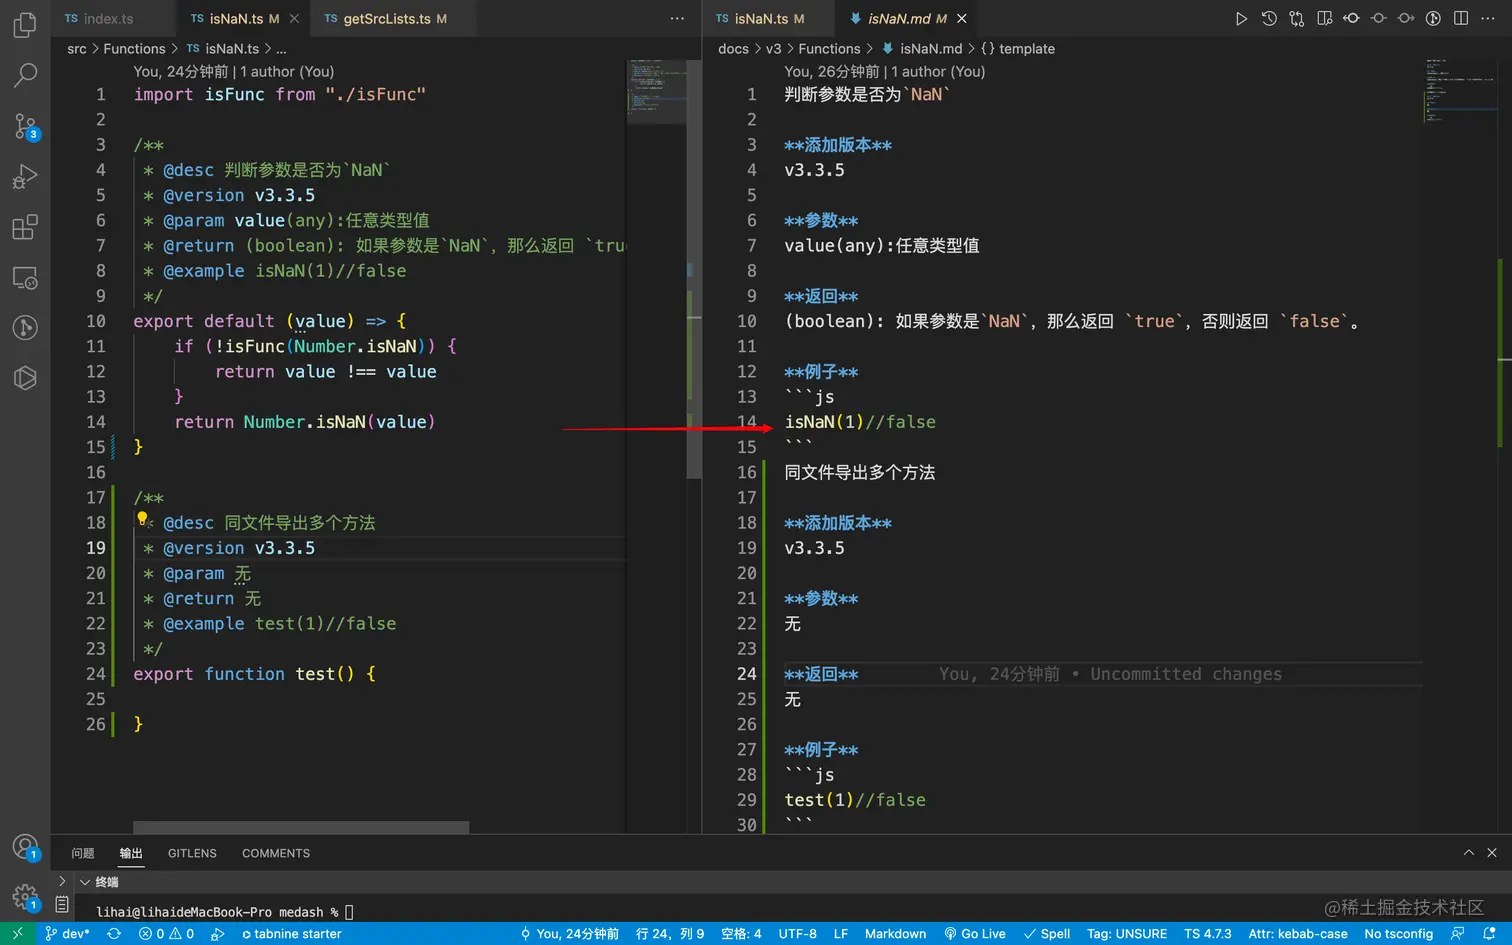The width and height of the screenshot is (1512, 945).
Task: Click the compare changes icon in editor toolbar
Action: pyautogui.click(x=1297, y=19)
